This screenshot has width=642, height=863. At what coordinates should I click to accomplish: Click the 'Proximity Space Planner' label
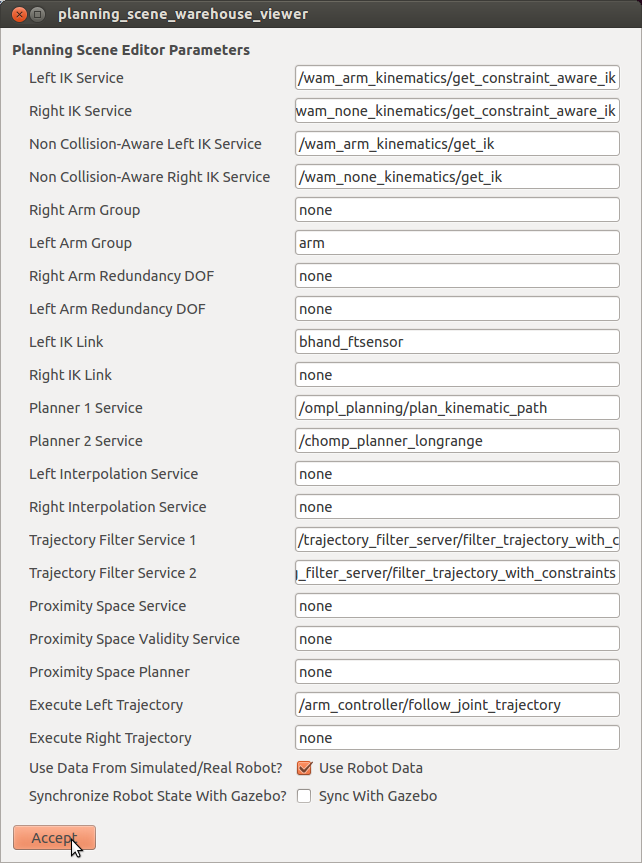click(110, 672)
